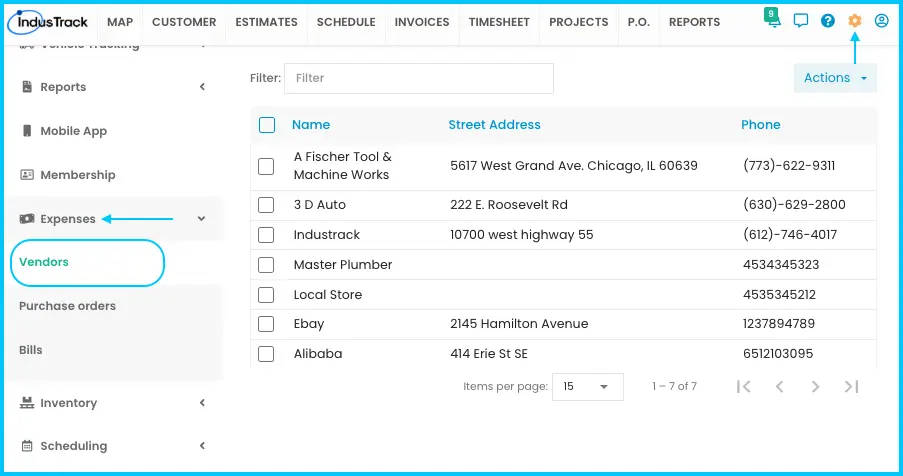Click the Membership card icon
The width and height of the screenshot is (903, 476).
pyautogui.click(x=27, y=174)
